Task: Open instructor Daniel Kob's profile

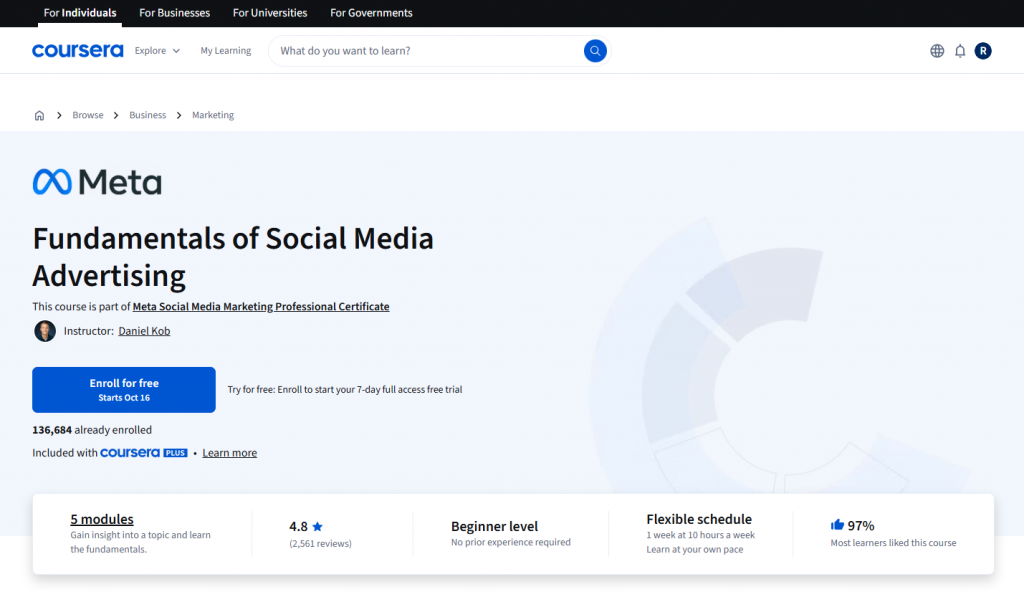Action: [x=144, y=331]
